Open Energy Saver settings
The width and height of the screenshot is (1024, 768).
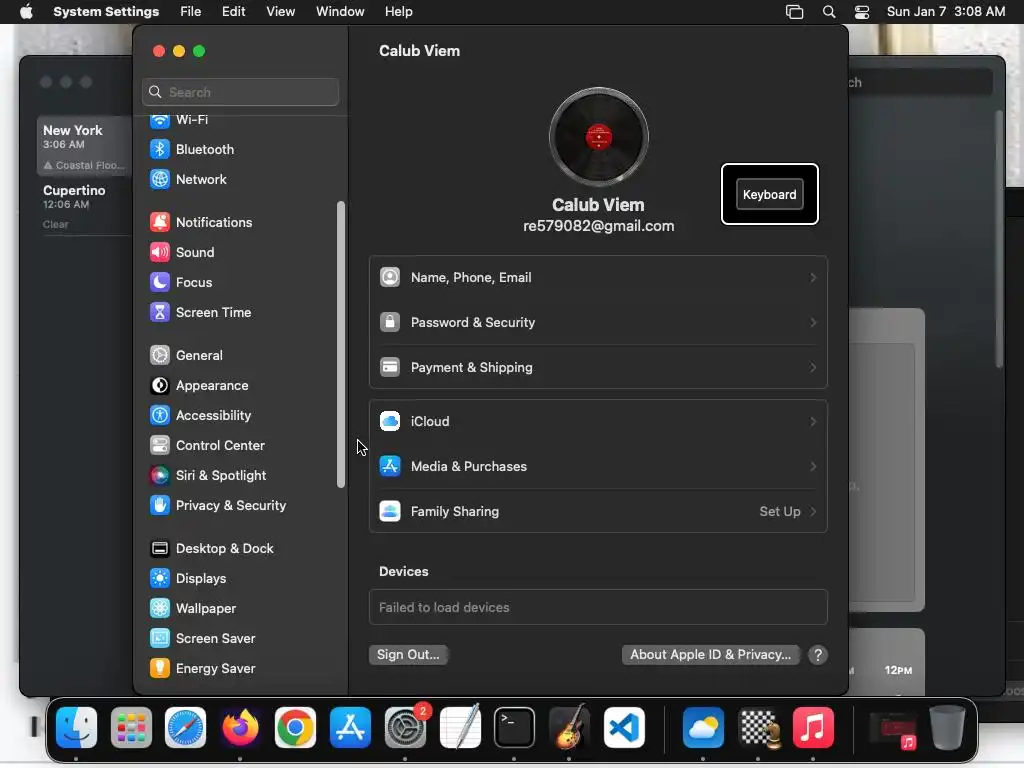[202, 669]
